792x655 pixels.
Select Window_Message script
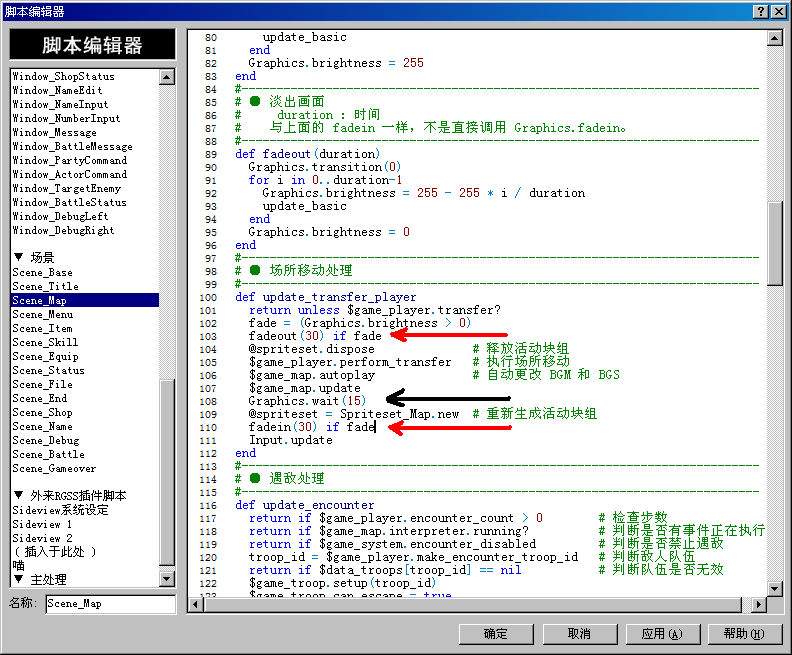(55, 133)
